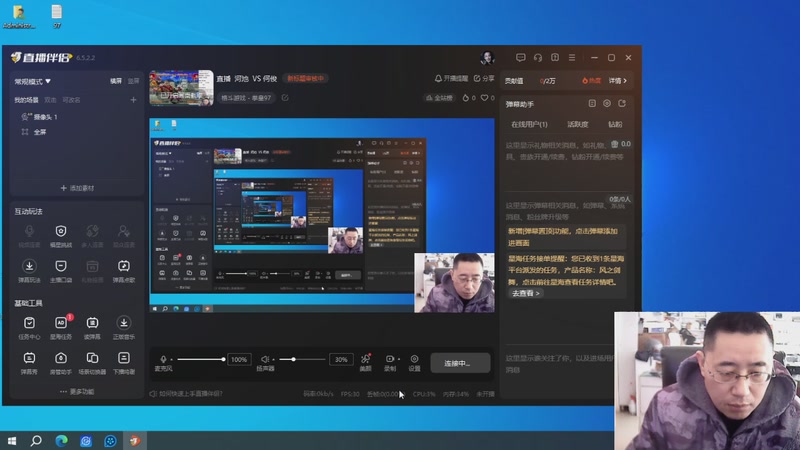Select the Administrator desktop icon
This screenshot has width=800, height=450.
click(x=19, y=16)
